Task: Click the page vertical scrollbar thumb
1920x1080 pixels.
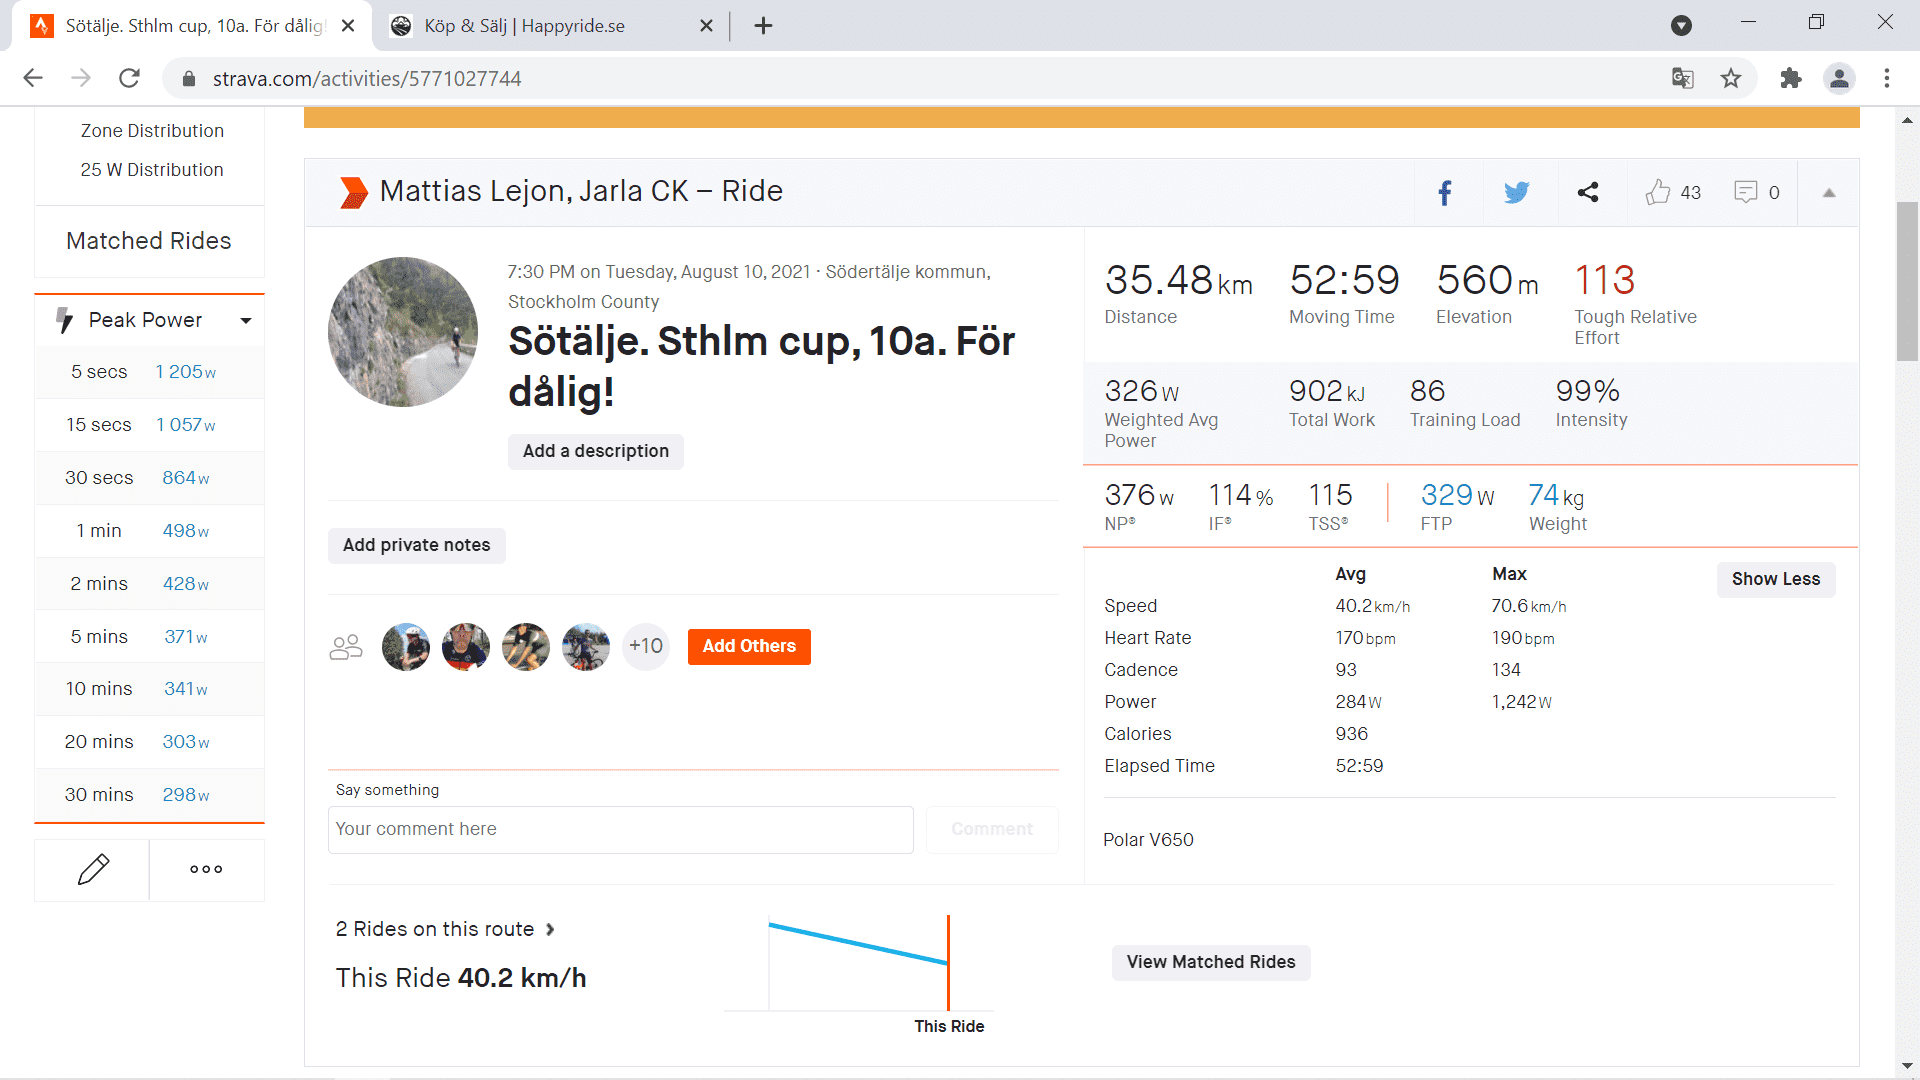Action: click(x=1907, y=280)
